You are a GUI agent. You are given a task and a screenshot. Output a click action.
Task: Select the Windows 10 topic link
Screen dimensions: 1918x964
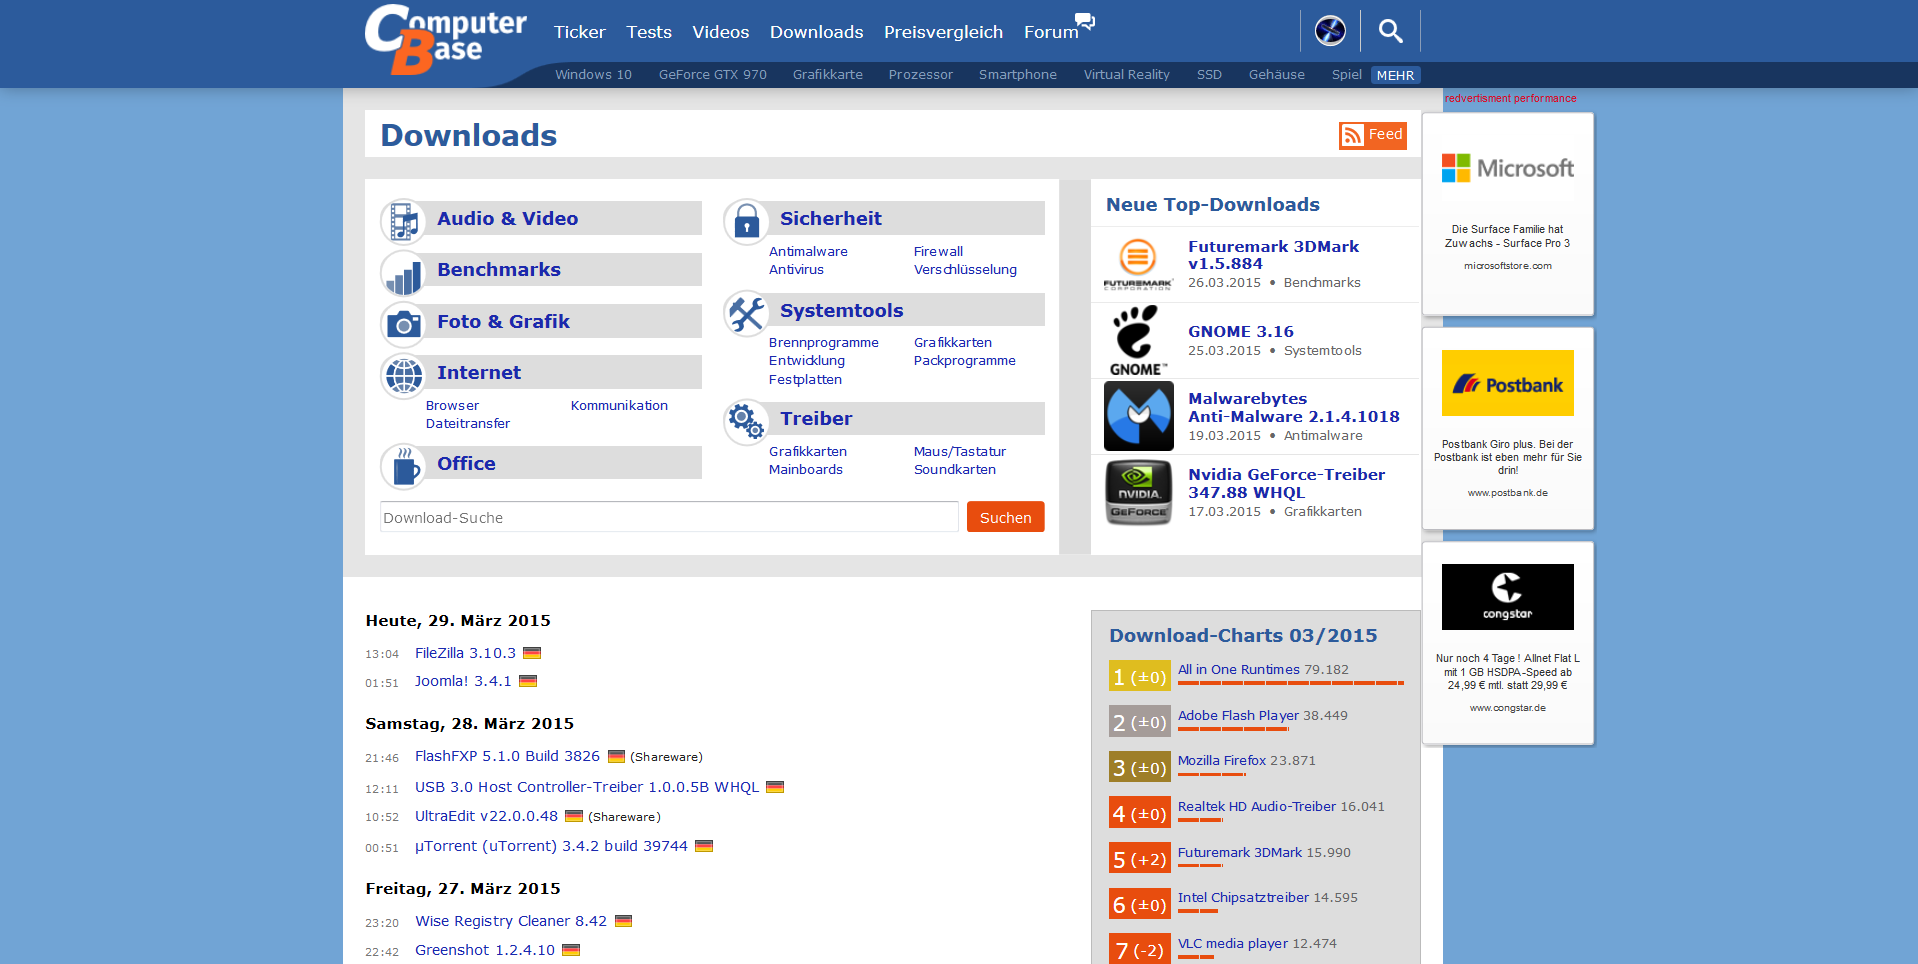click(594, 75)
